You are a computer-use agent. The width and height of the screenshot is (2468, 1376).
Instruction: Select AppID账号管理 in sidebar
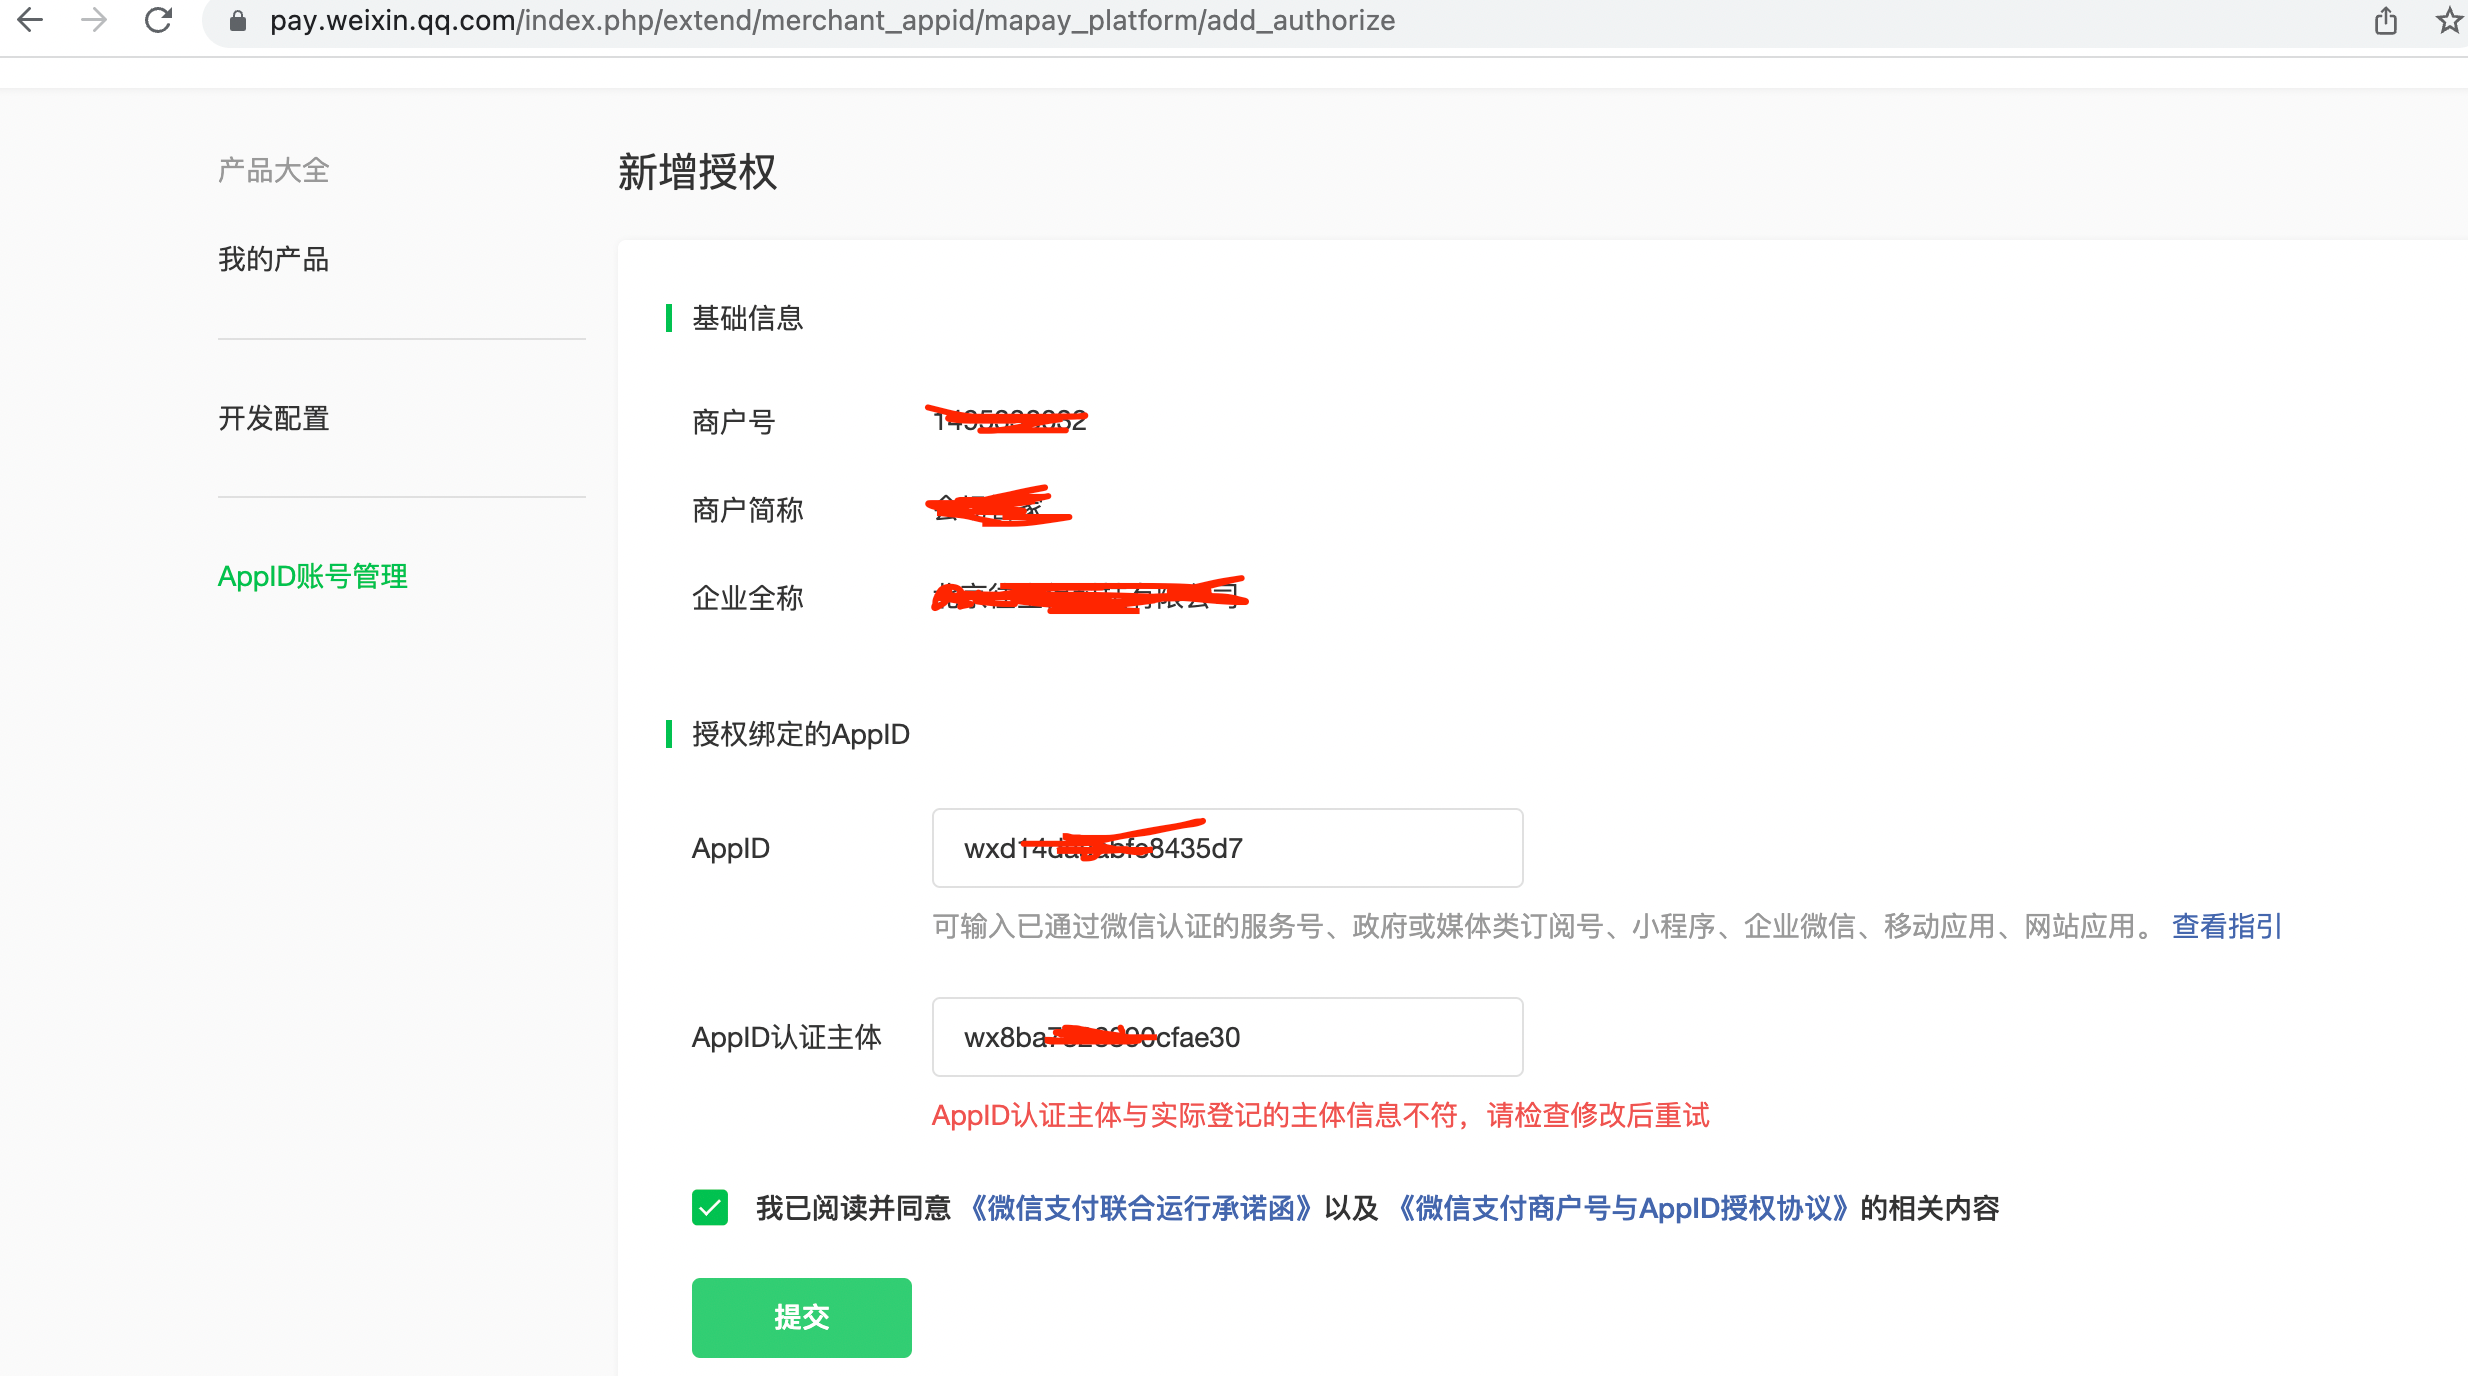coord(312,576)
